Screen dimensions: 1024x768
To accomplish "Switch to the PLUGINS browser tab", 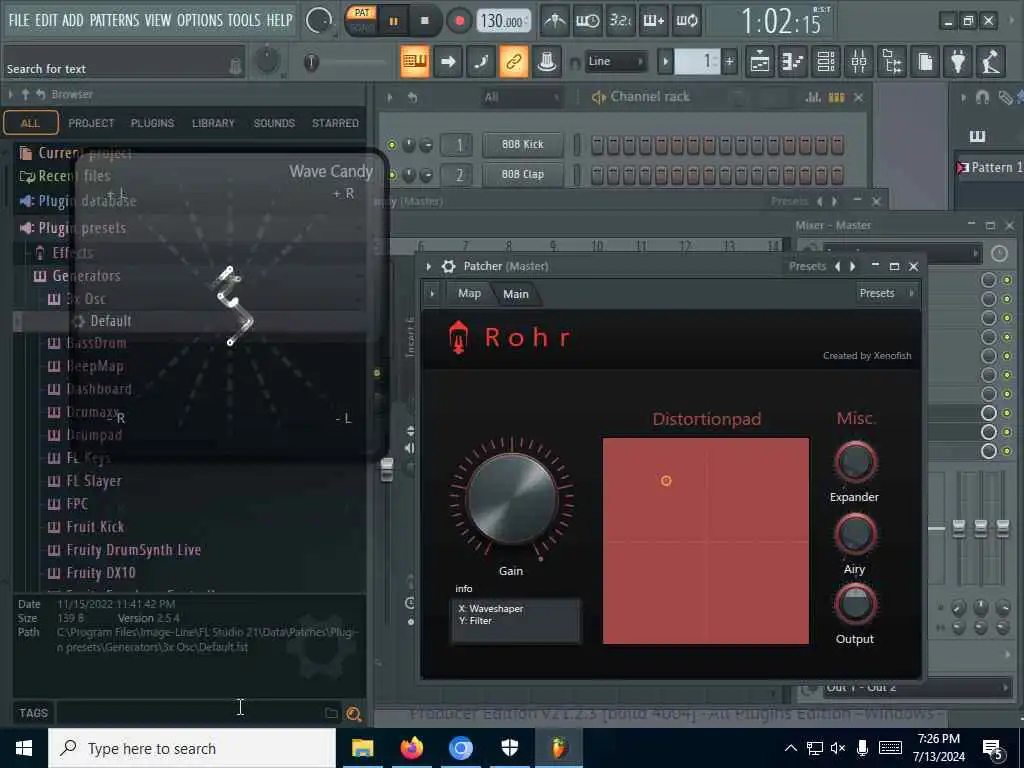I will pos(152,123).
